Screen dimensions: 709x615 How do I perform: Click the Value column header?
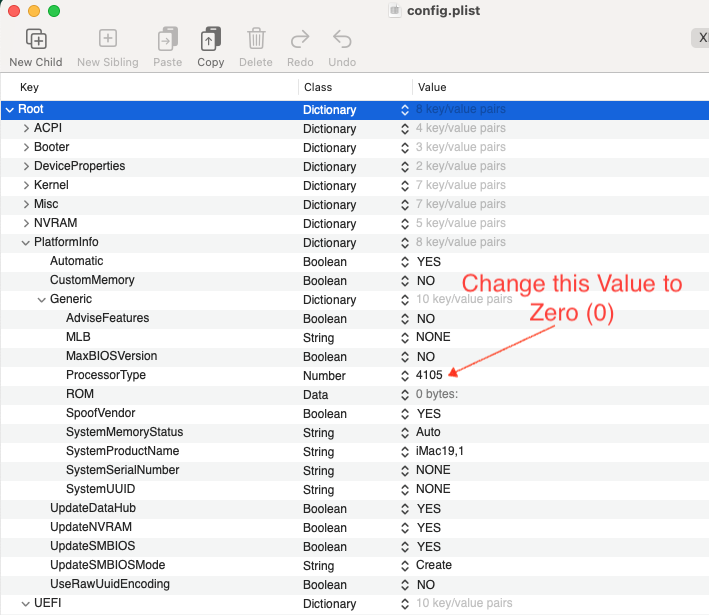(432, 88)
